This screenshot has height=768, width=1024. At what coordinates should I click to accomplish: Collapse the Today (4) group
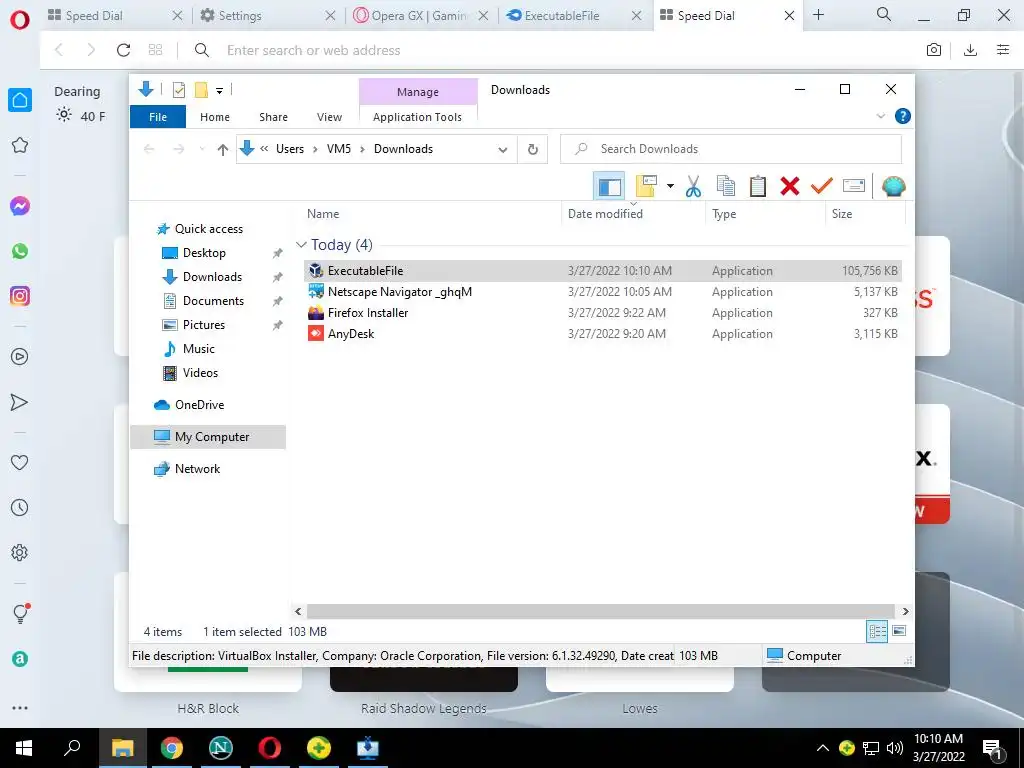tap(301, 245)
